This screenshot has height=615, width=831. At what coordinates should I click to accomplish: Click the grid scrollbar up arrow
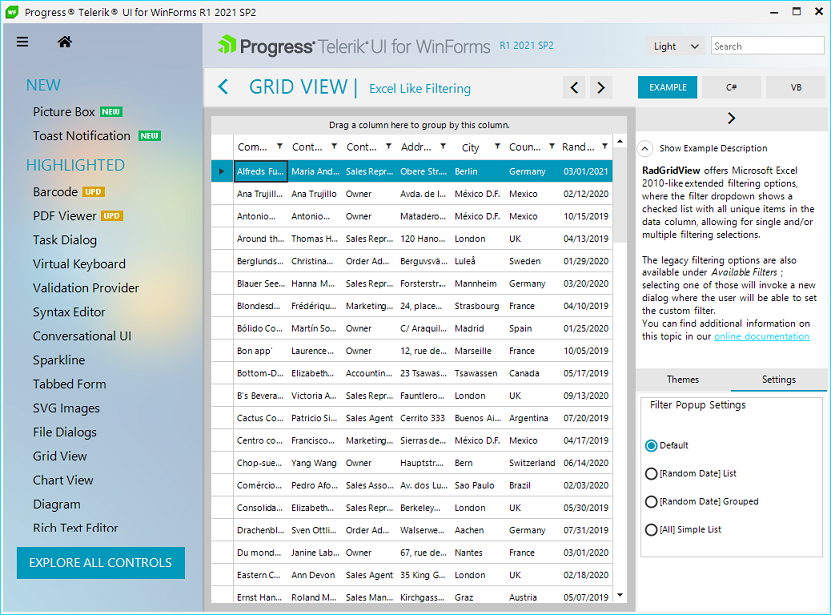click(620, 142)
